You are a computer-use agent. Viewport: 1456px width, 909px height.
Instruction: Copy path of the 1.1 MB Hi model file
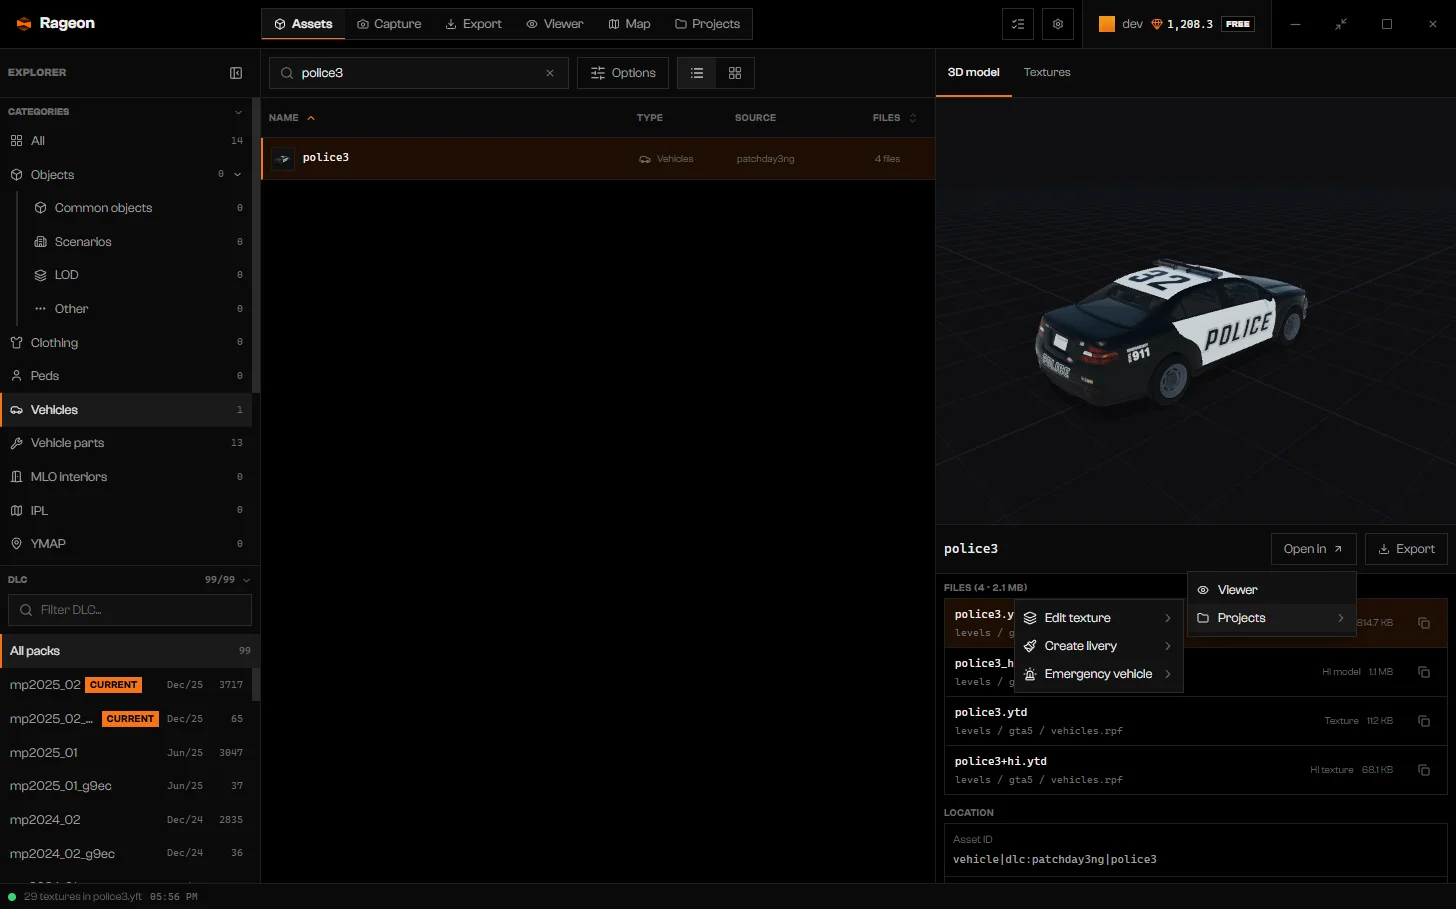point(1424,672)
